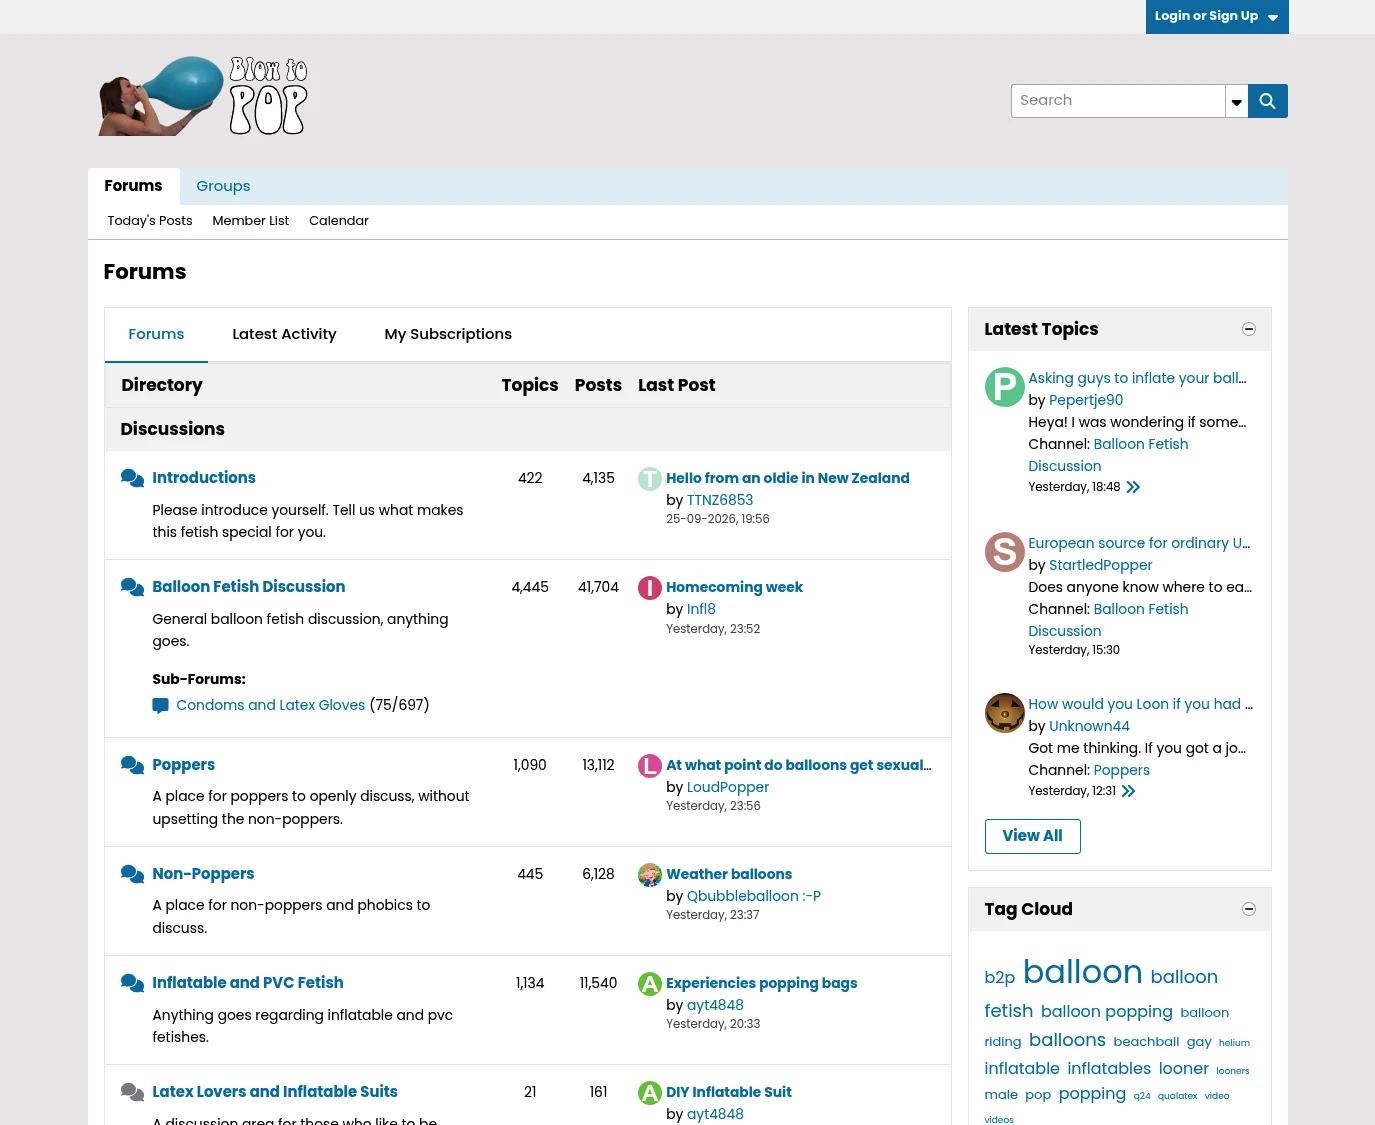Open the Latest Activity tab
Image resolution: width=1375 pixels, height=1125 pixels.
pyautogui.click(x=284, y=334)
